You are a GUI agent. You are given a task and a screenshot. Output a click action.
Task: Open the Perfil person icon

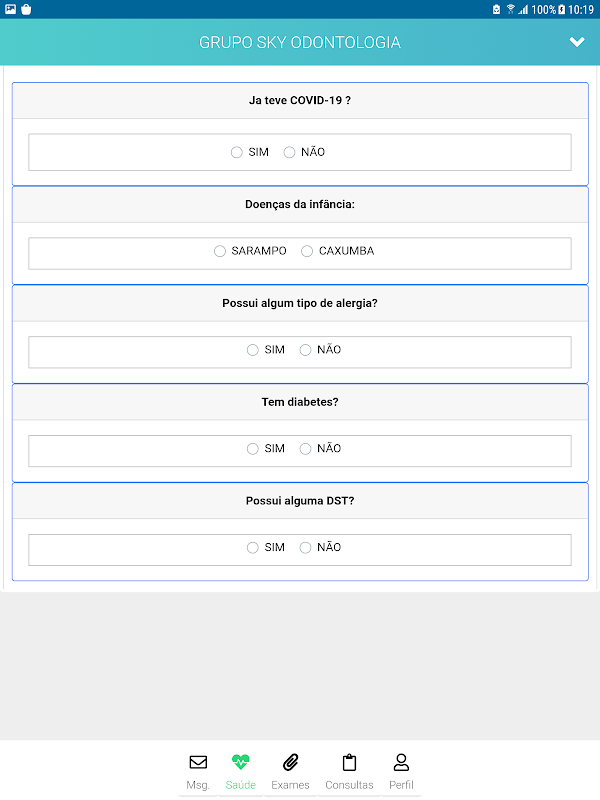[x=402, y=762]
